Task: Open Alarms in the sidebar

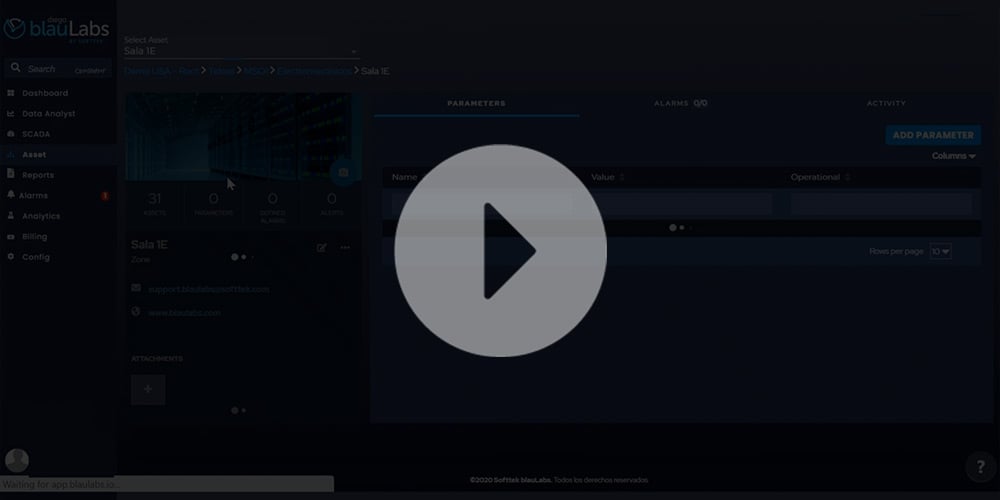Action: 33,196
